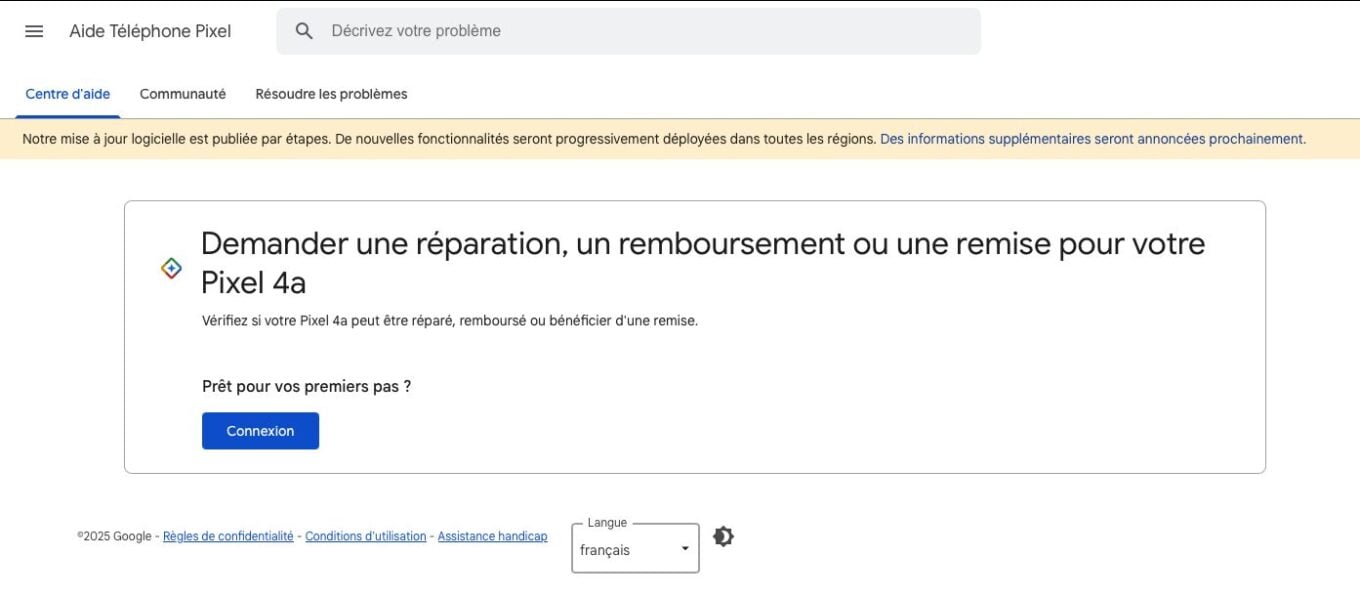Open the Langue dropdown set to français
The image size is (1360, 598).
coord(635,549)
